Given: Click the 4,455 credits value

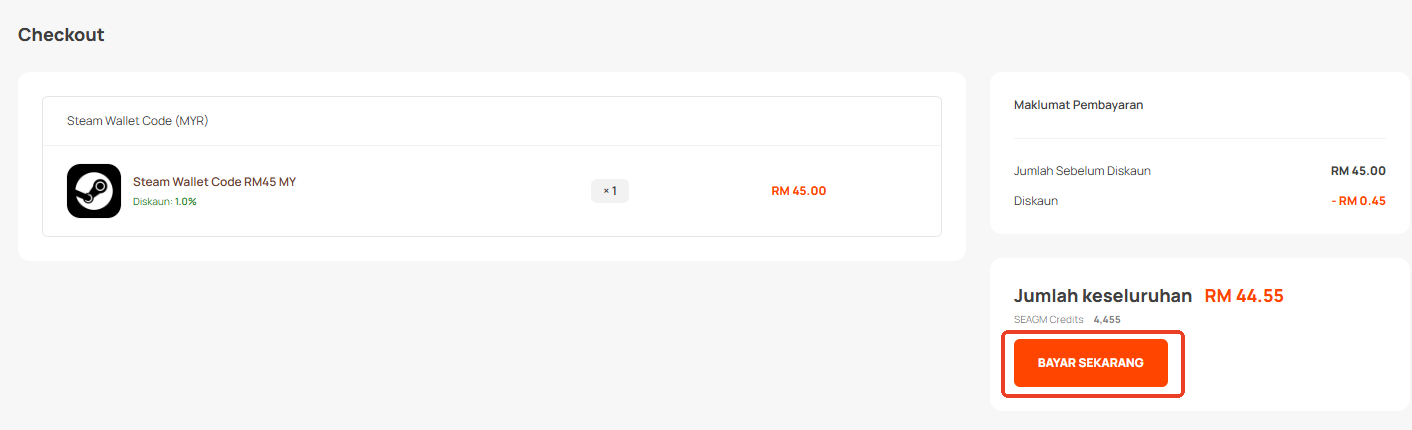Looking at the screenshot, I should click(1107, 320).
